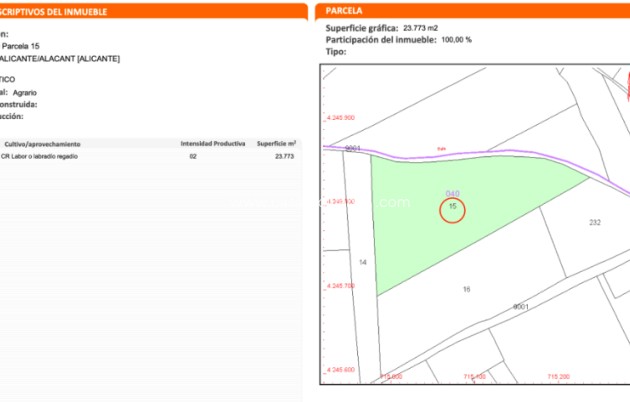Select the CR Labor o labradío regadío row
Screen dimensions: 630x402
40,157
